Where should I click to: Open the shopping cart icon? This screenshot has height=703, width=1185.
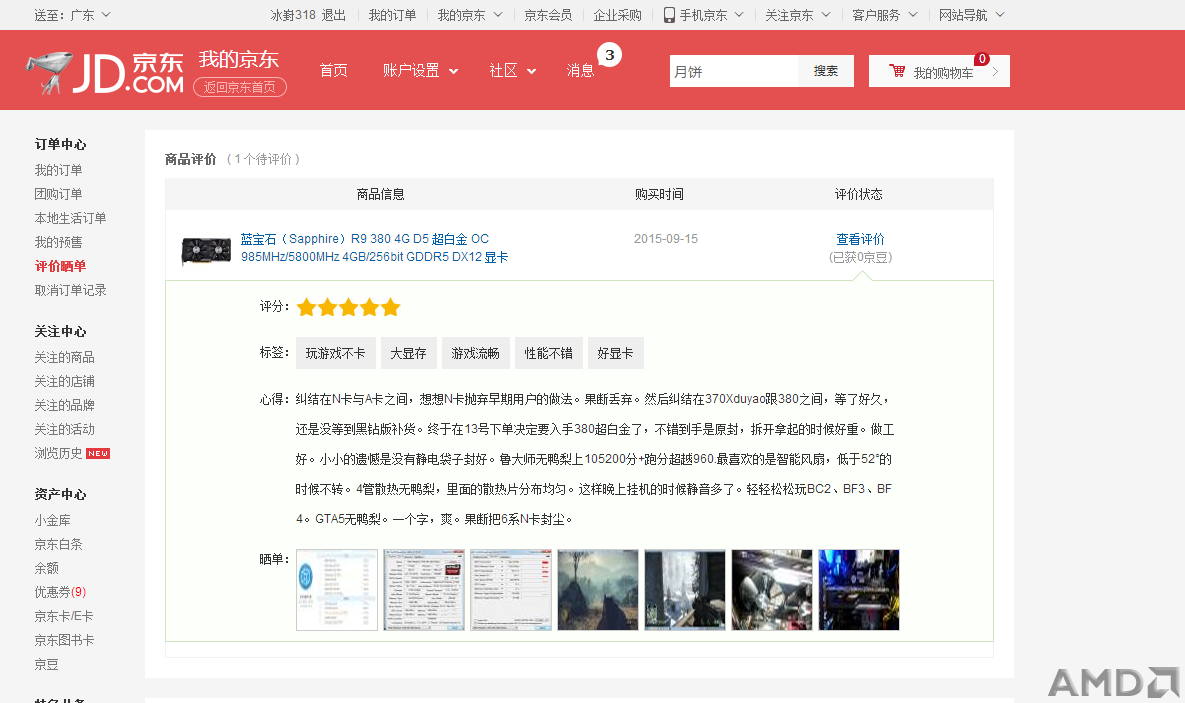(897, 71)
